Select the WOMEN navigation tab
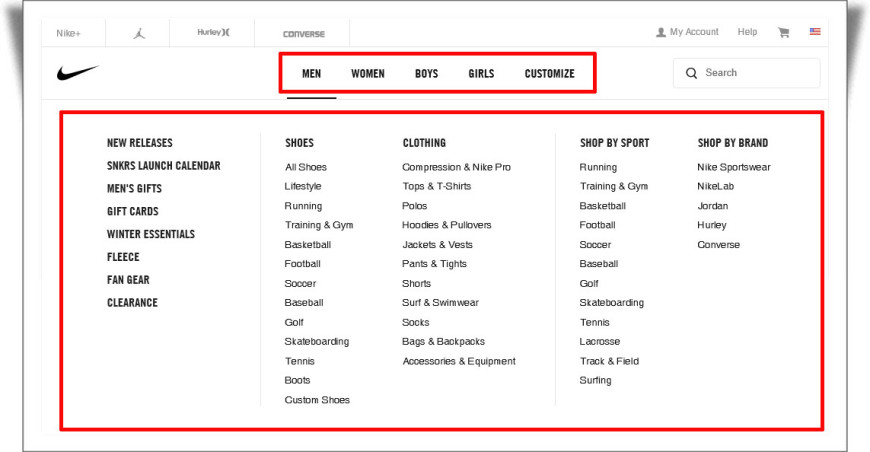This screenshot has height=452, width=870. [367, 73]
